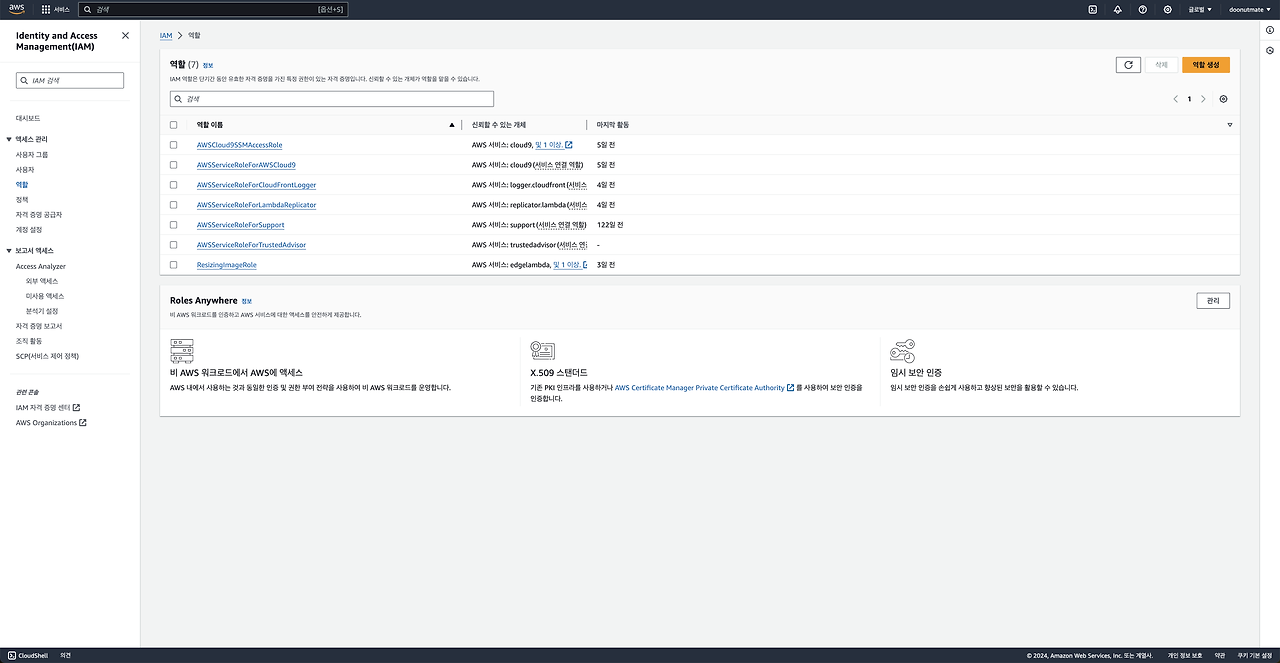Click the external link icon in AWSCloud9SSMAccessRole row
The width and height of the screenshot is (1280, 663).
569,145
